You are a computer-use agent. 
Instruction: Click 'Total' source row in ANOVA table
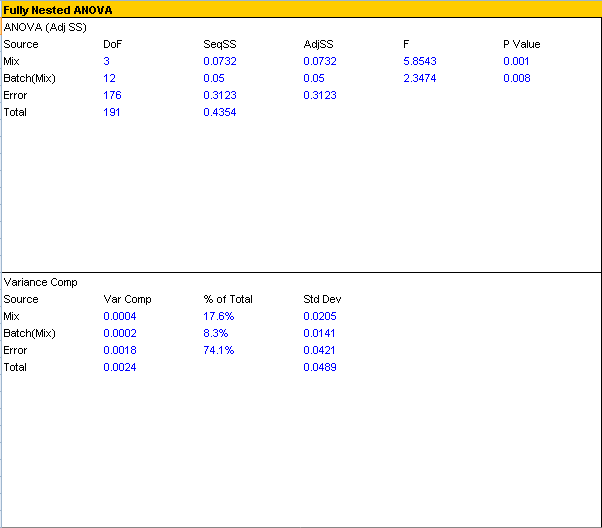pyautogui.click(x=15, y=112)
